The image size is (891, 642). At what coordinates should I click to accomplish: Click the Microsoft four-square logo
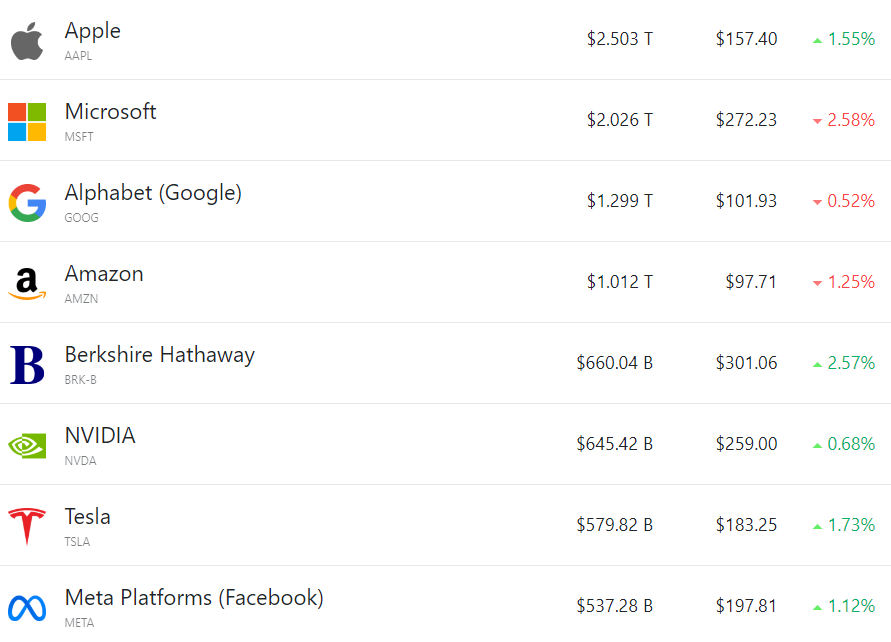(27, 122)
